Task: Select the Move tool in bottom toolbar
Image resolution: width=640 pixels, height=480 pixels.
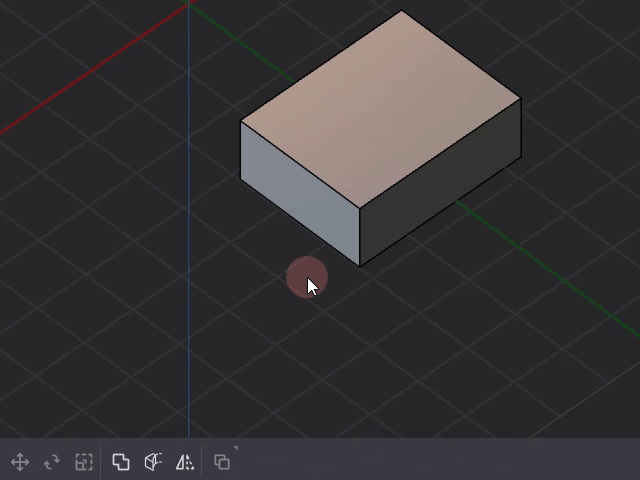Action: 20,462
